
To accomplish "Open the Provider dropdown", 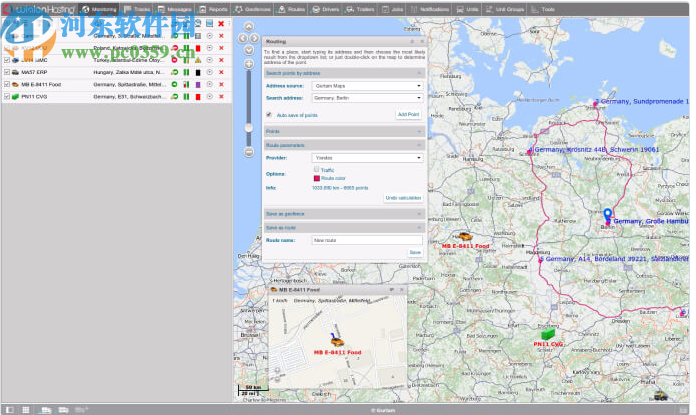I will click(368, 158).
